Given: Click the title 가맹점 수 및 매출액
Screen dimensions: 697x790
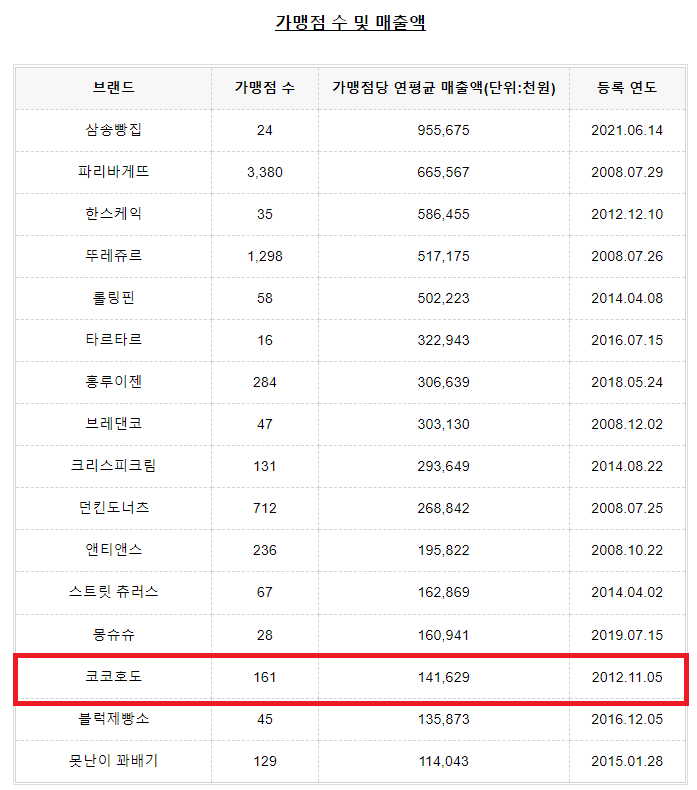Looking at the screenshot, I should pos(350,22).
